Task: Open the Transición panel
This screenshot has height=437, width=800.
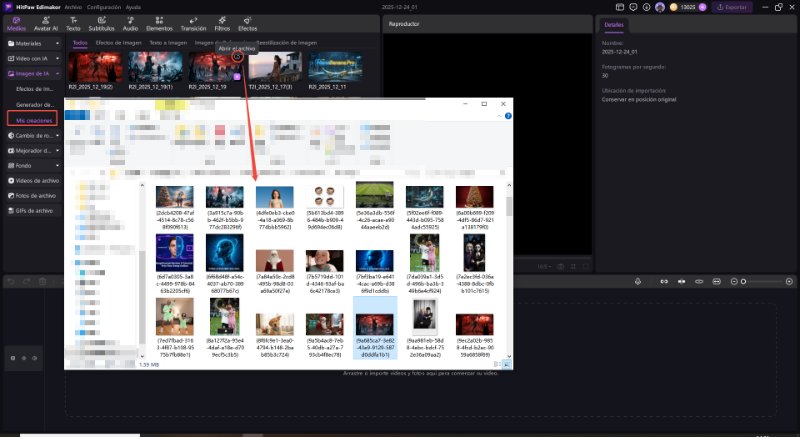Action: coord(192,24)
